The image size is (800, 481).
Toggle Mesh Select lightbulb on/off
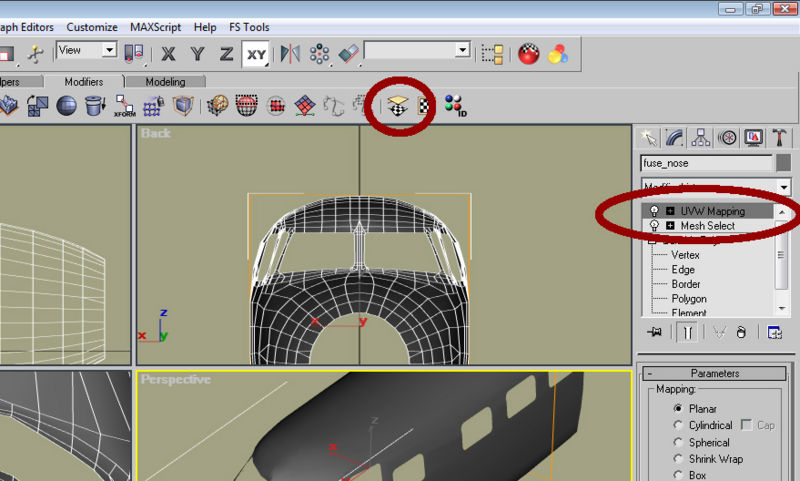click(654, 225)
